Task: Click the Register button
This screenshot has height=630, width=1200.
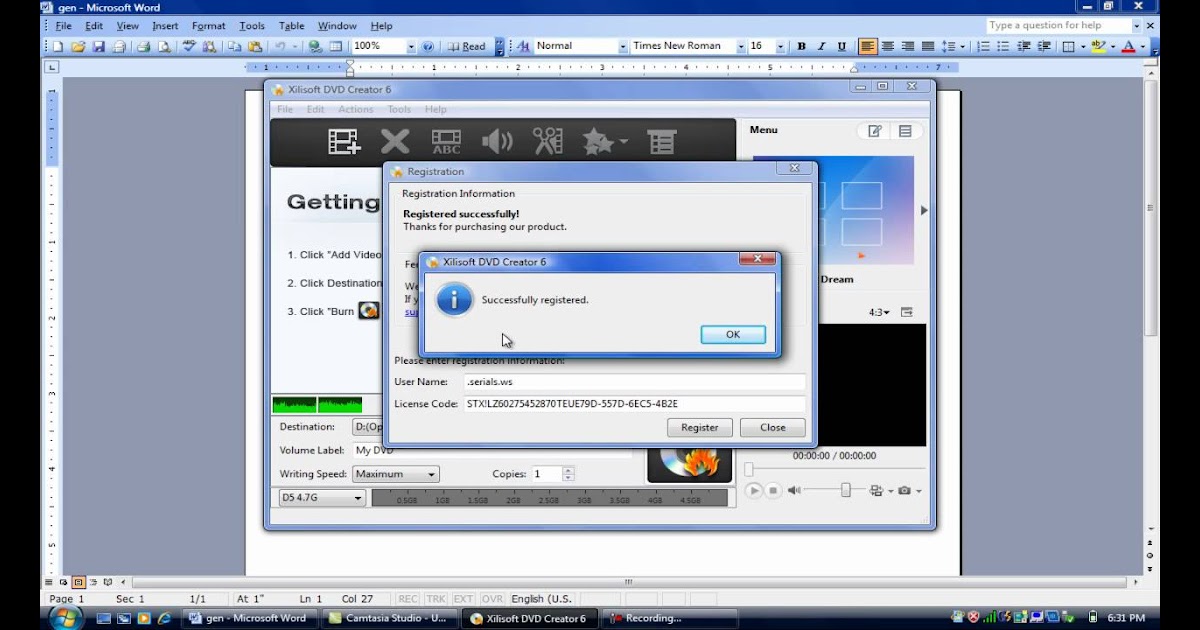Action: coord(700,427)
